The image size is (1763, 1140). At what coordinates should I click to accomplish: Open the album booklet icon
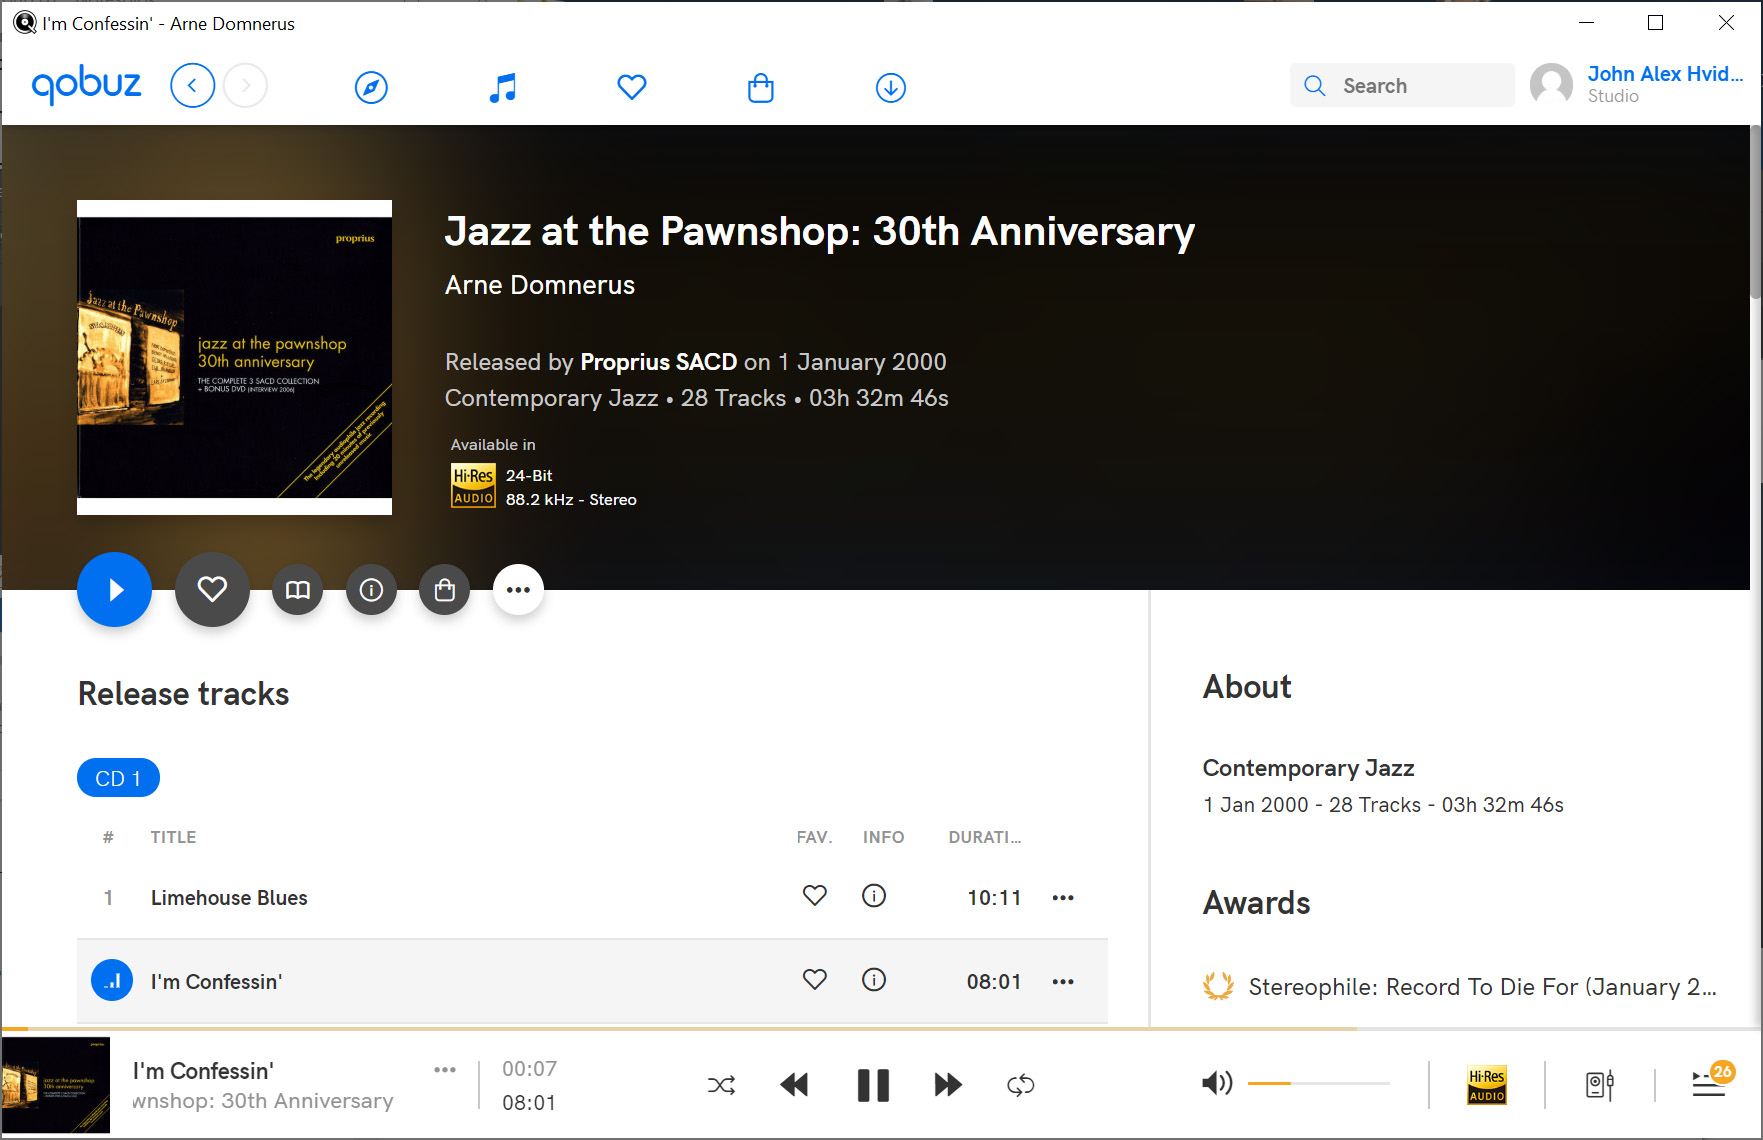point(298,590)
